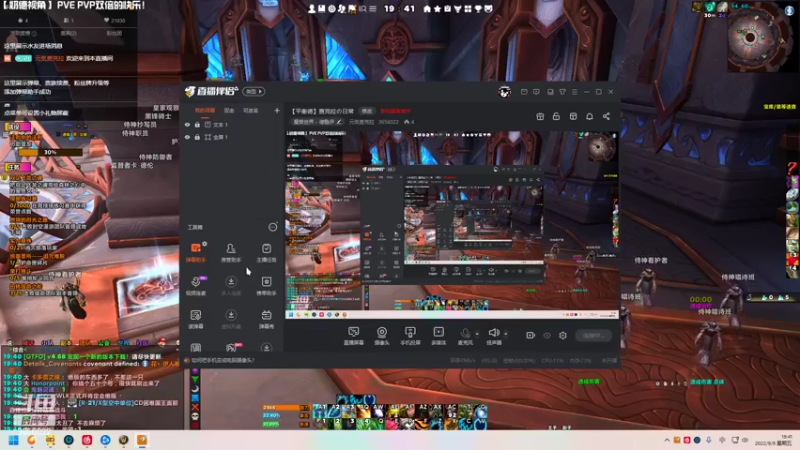Click the live start/stop button
800x450 pixels.
pyautogui.click(x=593, y=335)
